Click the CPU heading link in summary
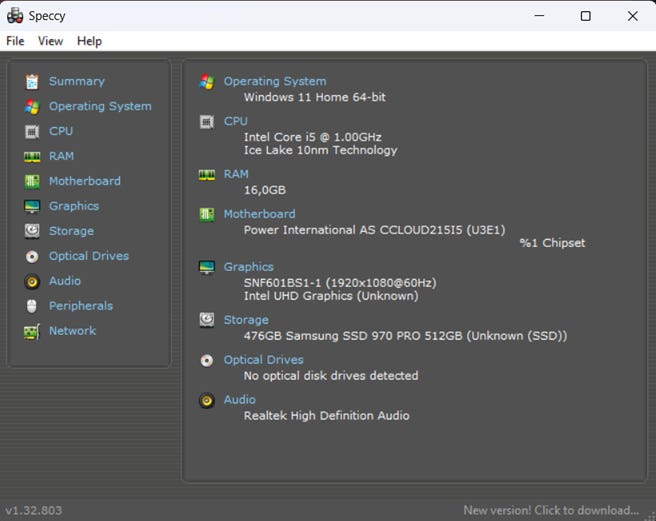The width and height of the screenshot is (656, 521). (235, 121)
